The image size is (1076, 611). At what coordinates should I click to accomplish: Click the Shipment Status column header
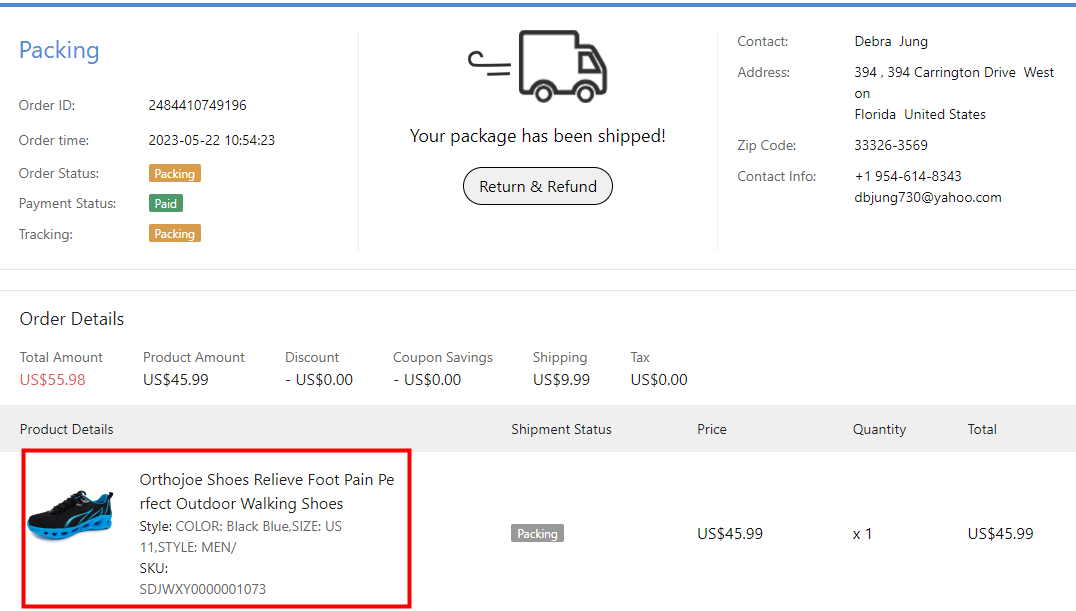pos(561,429)
